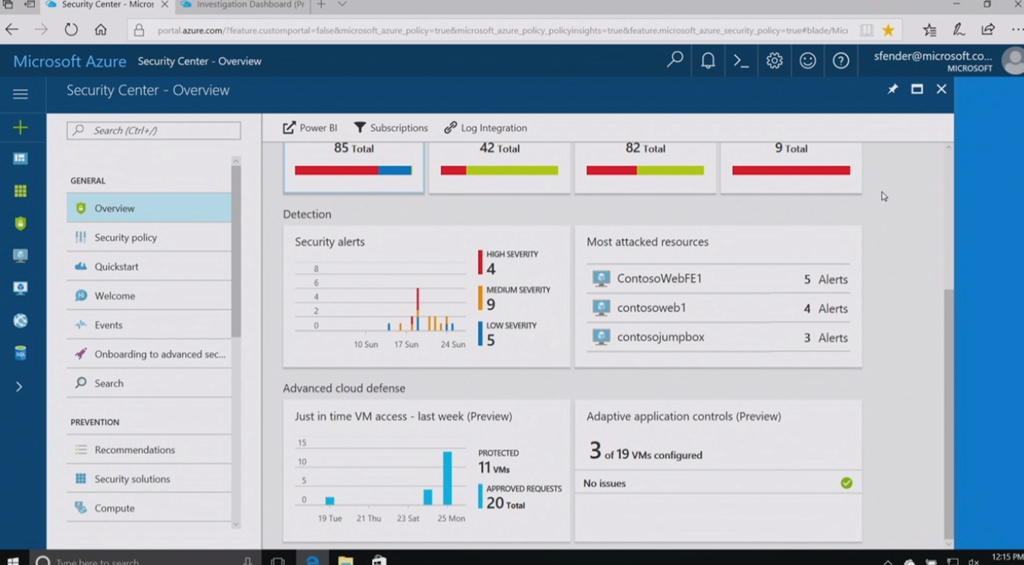
Task: Open the sfender@microsoft.com account menu
Action: point(947,61)
